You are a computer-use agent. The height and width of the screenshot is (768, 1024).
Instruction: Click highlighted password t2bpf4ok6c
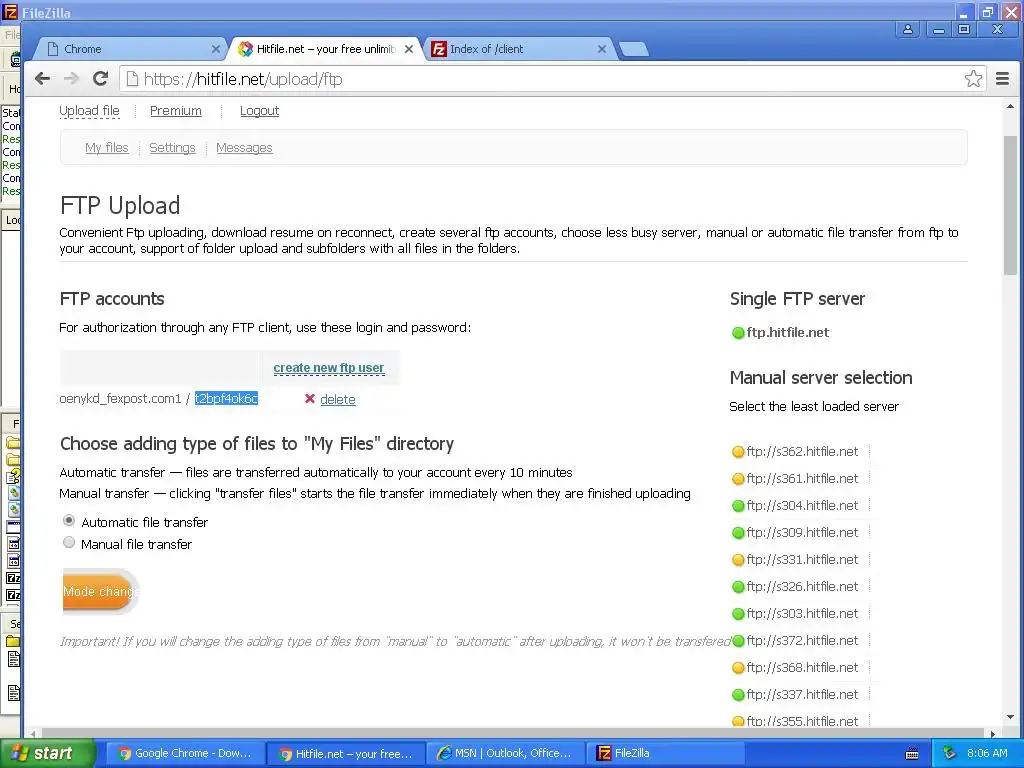226,398
